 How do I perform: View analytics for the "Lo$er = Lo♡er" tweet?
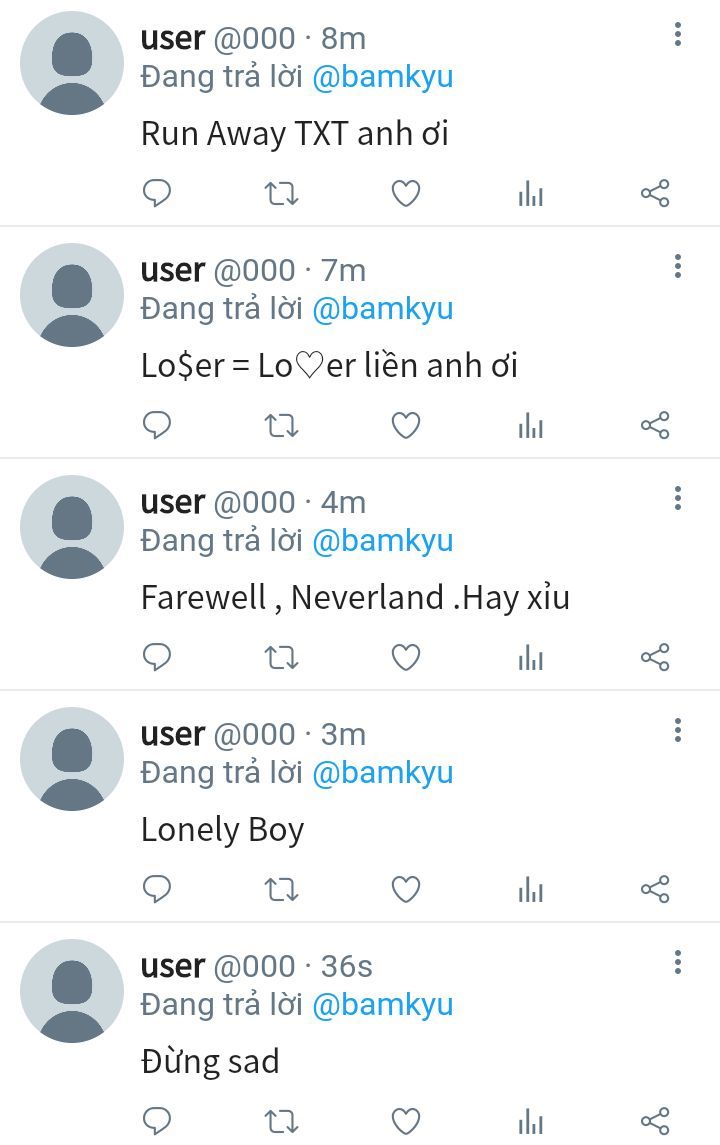coord(531,426)
